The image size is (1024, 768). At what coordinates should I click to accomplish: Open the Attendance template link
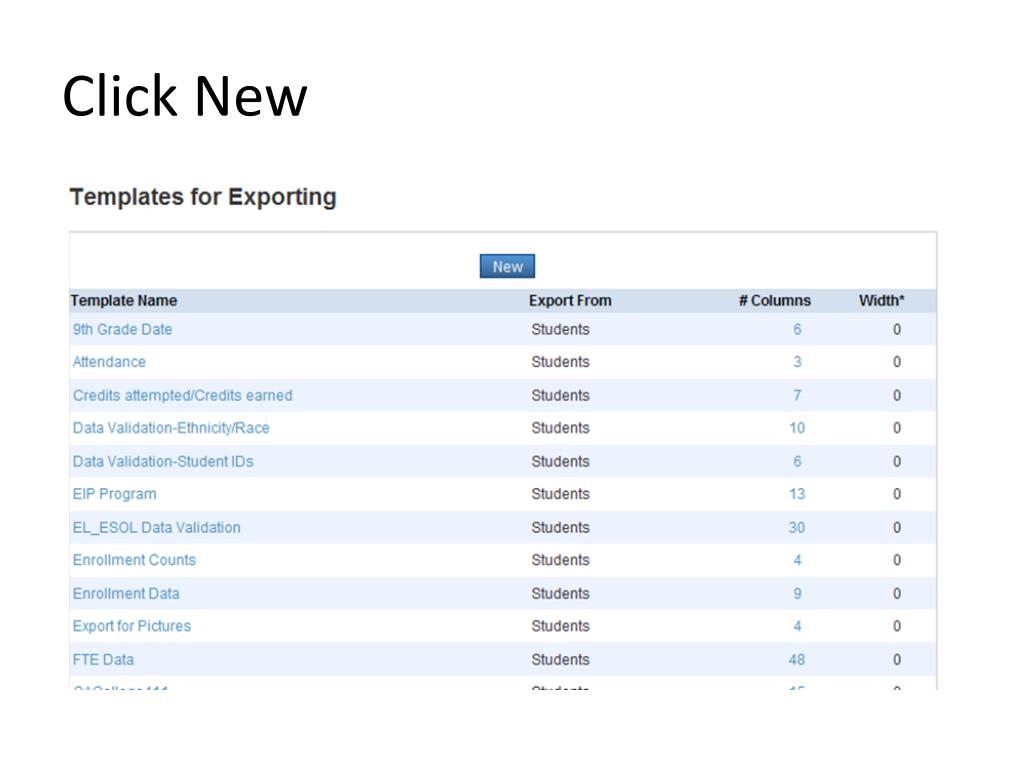pos(109,362)
